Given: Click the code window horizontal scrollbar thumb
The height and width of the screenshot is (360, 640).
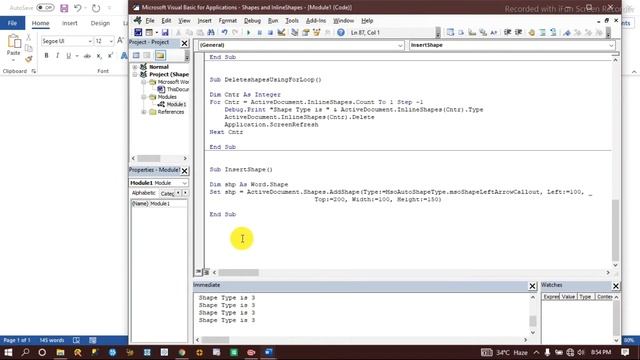Looking at the screenshot, I should click(x=238, y=272).
